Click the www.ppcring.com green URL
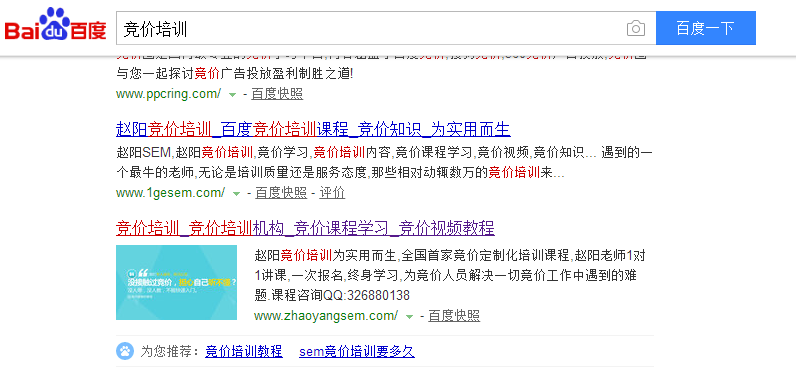Screen dimensions: 796x379 pos(169,94)
